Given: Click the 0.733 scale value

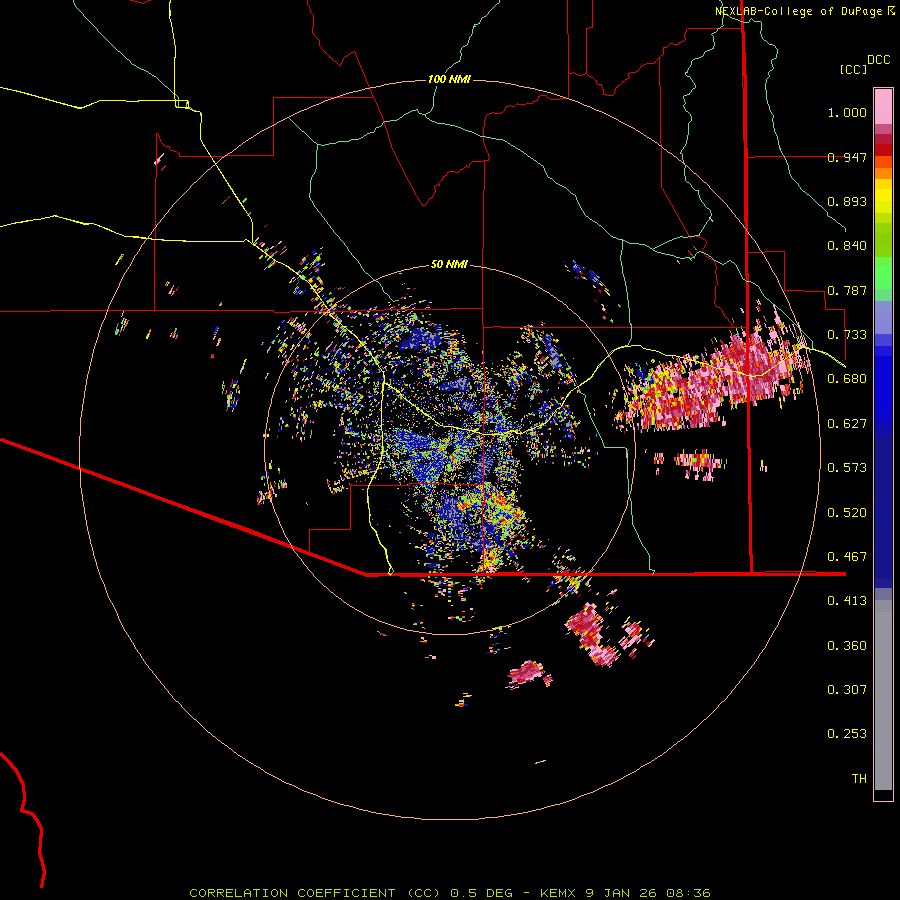Looking at the screenshot, I should pyautogui.click(x=847, y=335).
